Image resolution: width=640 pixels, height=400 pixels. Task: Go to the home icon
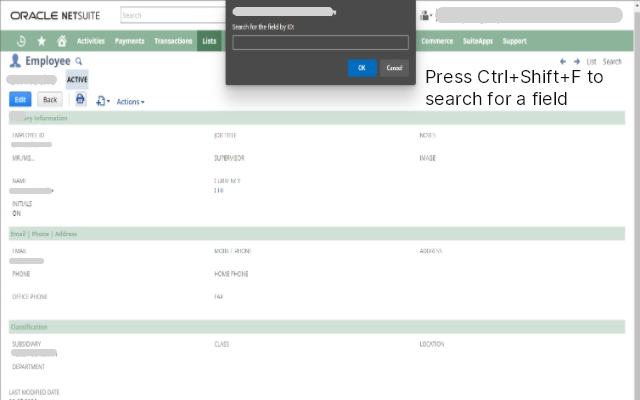[62, 41]
